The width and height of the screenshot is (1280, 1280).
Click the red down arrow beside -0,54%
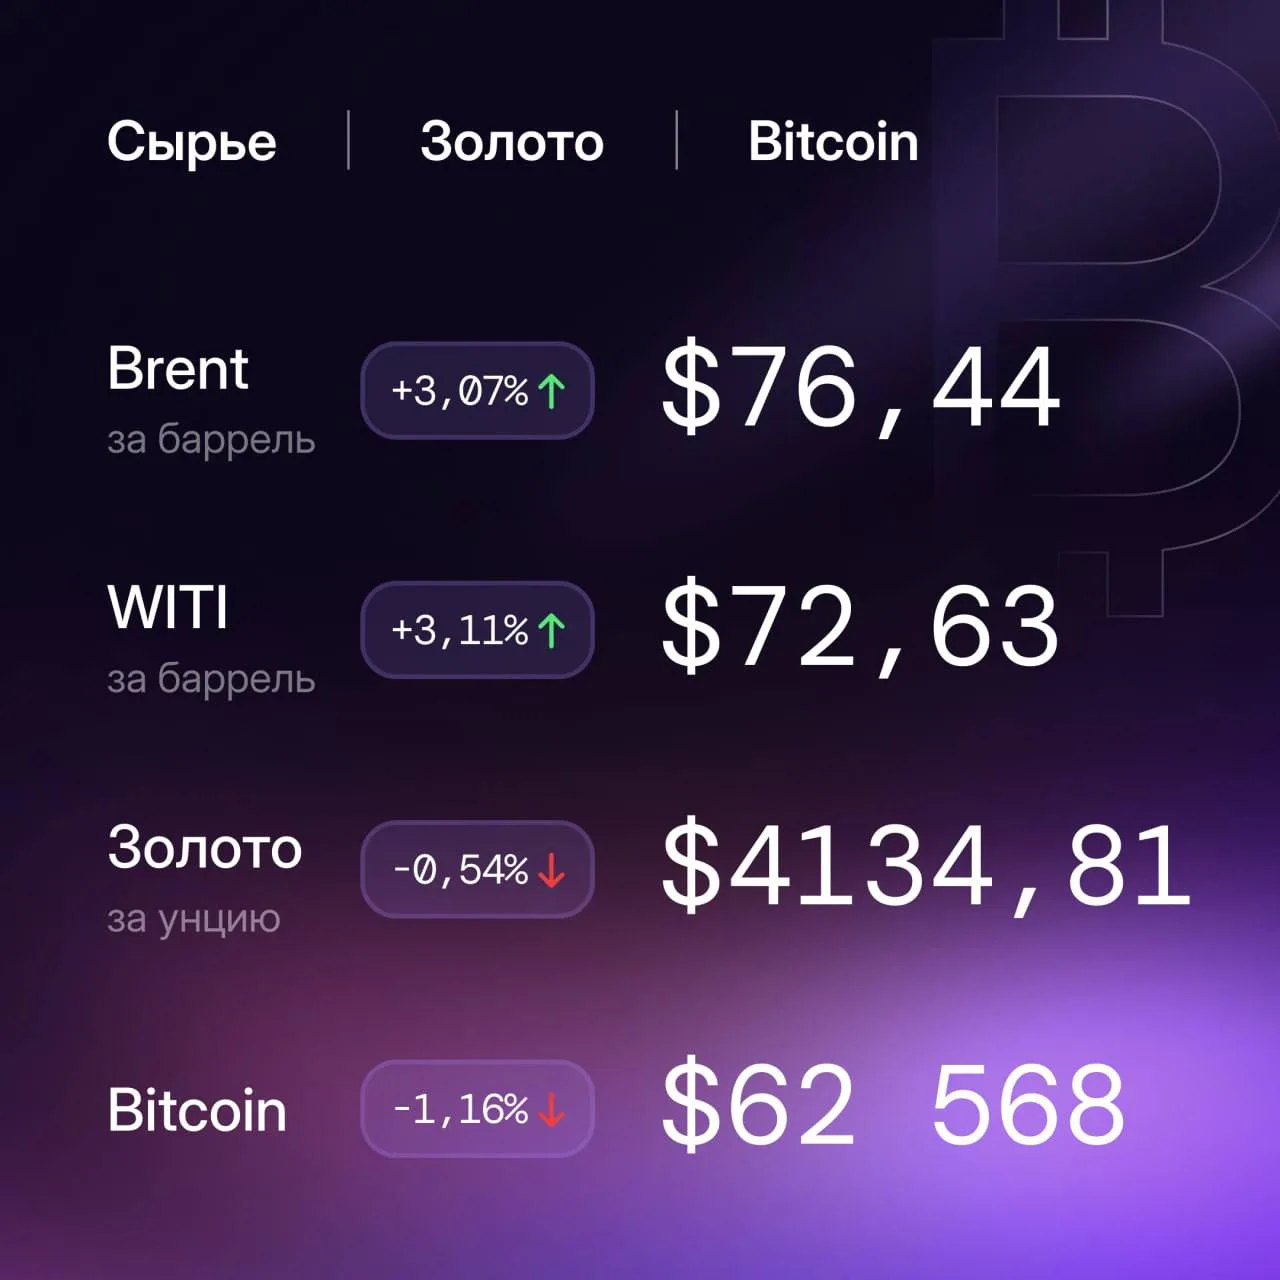click(551, 870)
